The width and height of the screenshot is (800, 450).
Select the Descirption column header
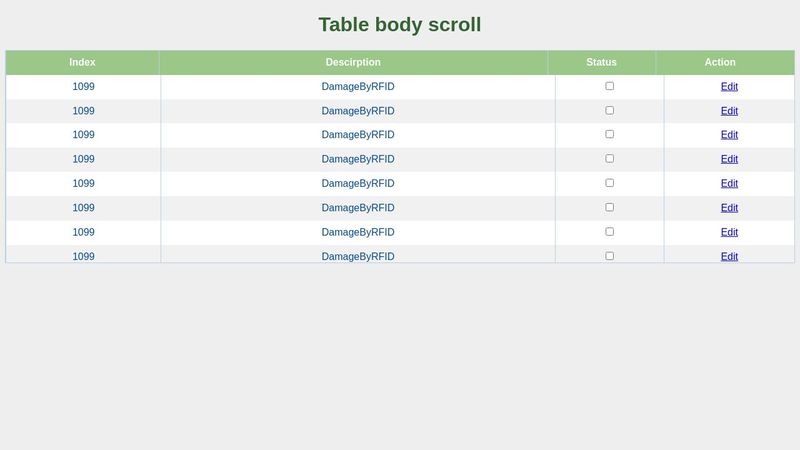353,62
